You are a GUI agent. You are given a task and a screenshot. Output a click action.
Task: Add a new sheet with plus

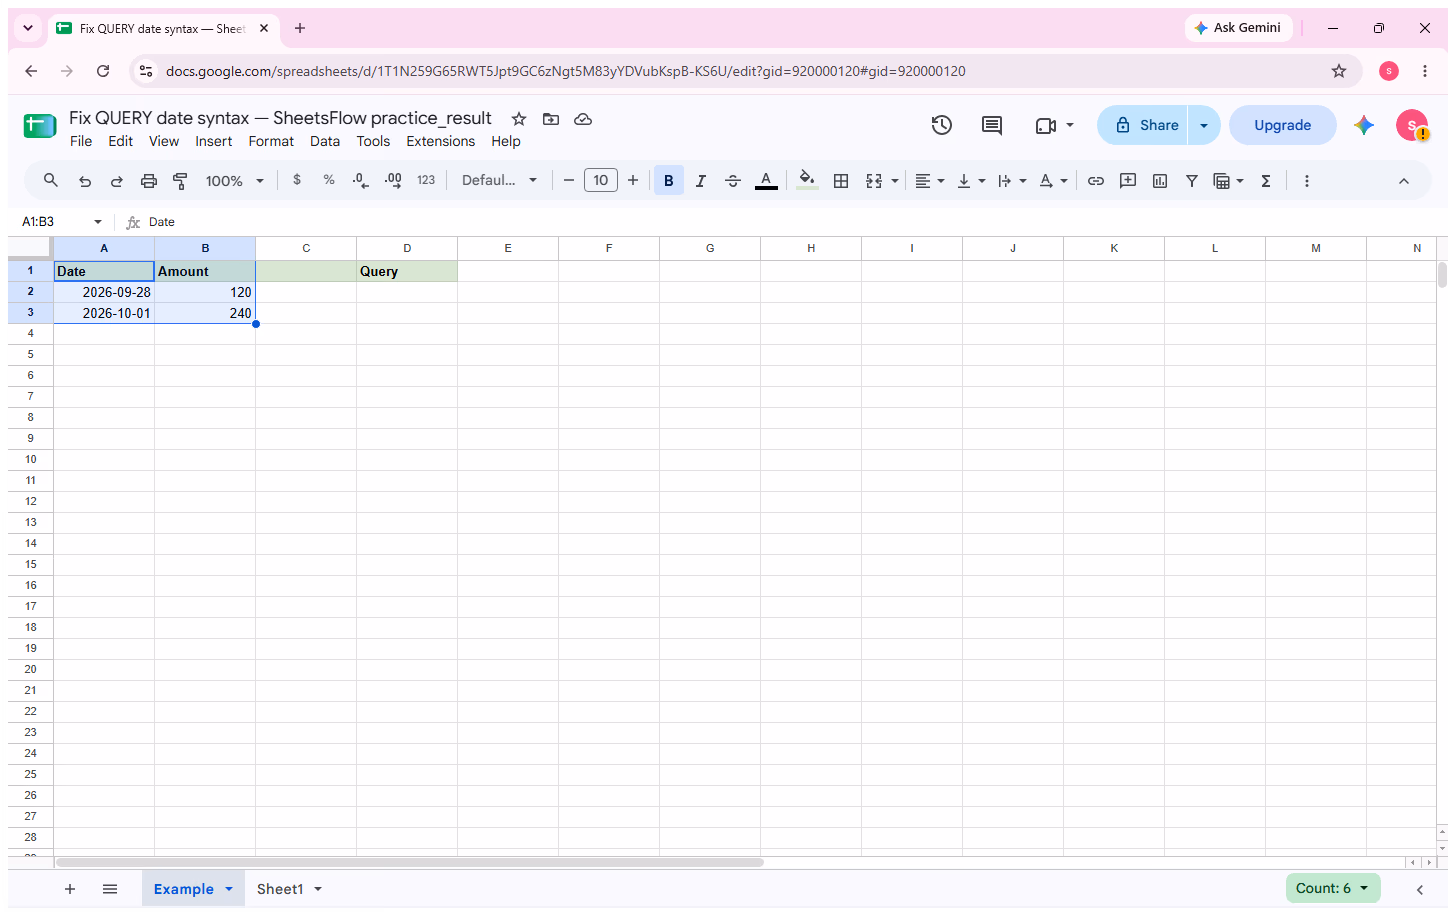(x=70, y=889)
